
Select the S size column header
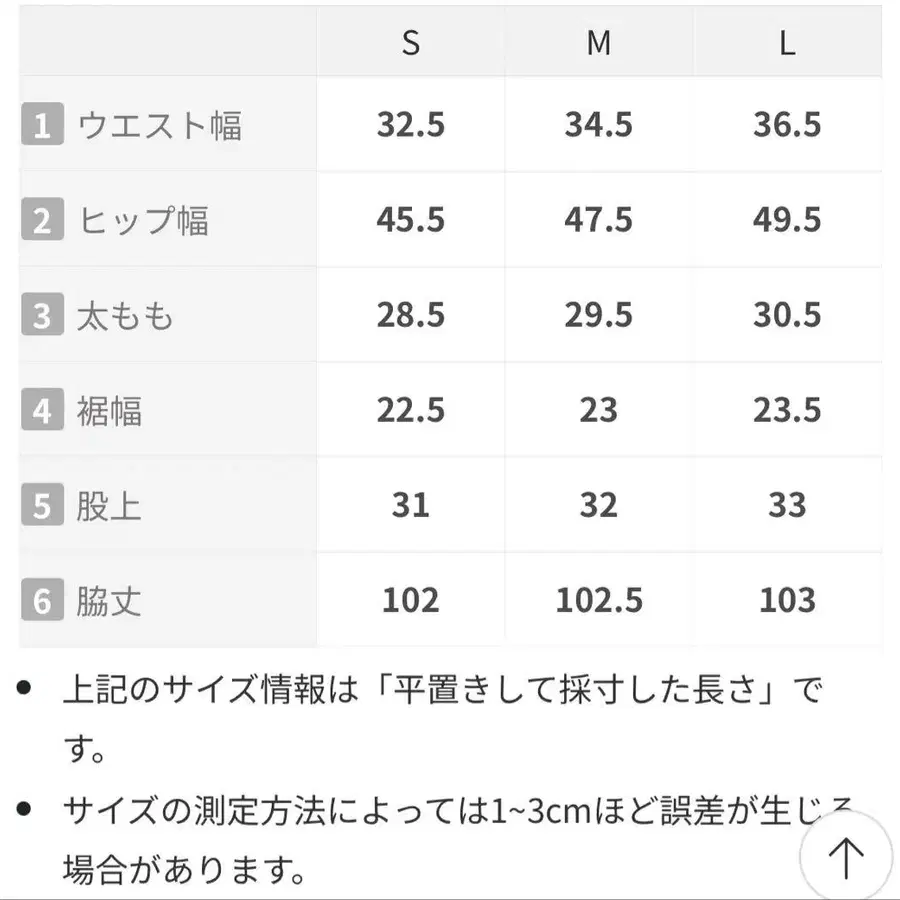[410, 43]
